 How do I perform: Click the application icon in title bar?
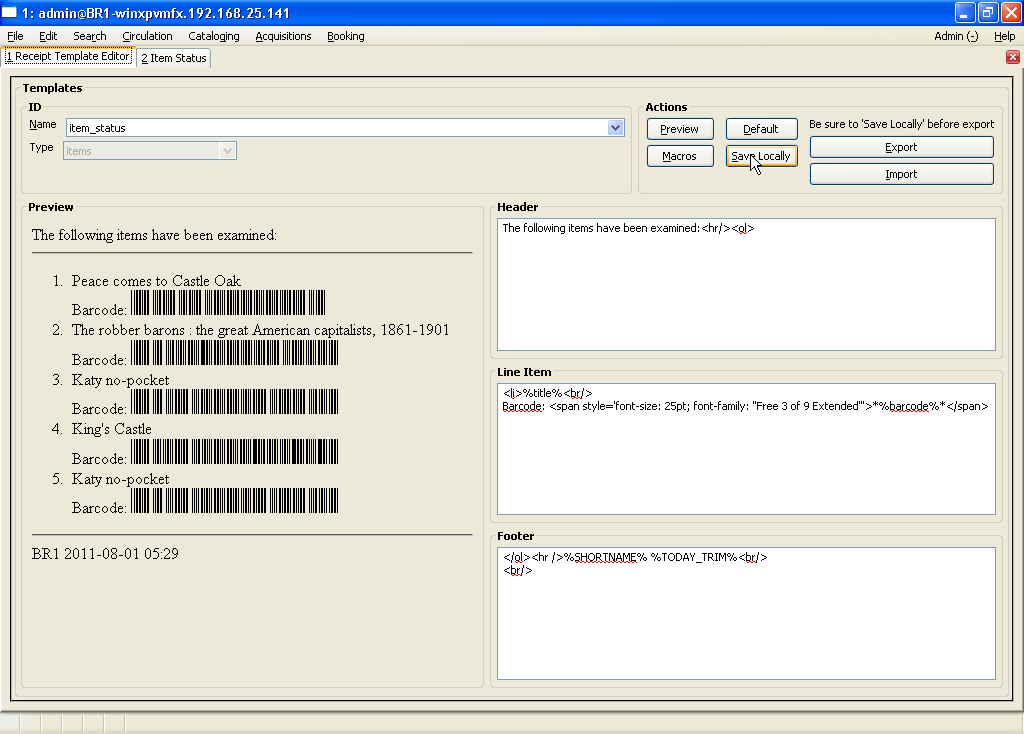(x=11, y=12)
